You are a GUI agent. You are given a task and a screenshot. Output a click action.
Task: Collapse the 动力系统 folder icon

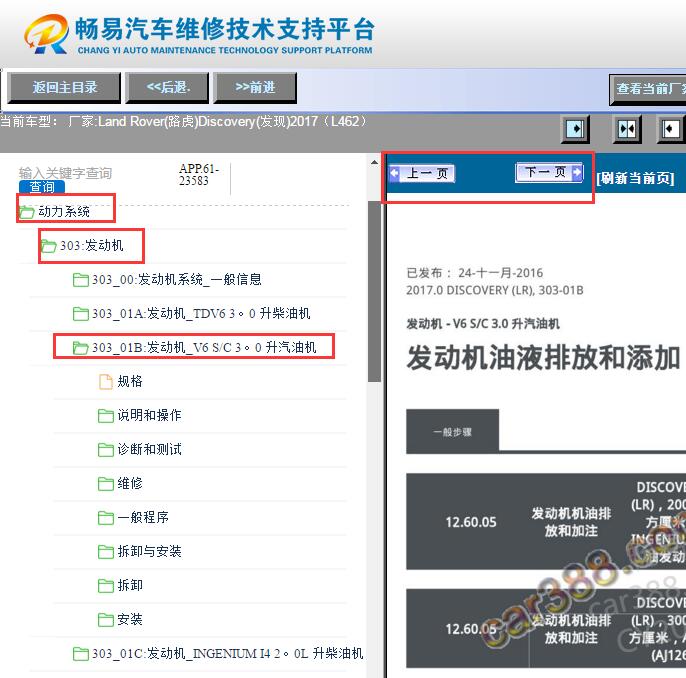27,212
